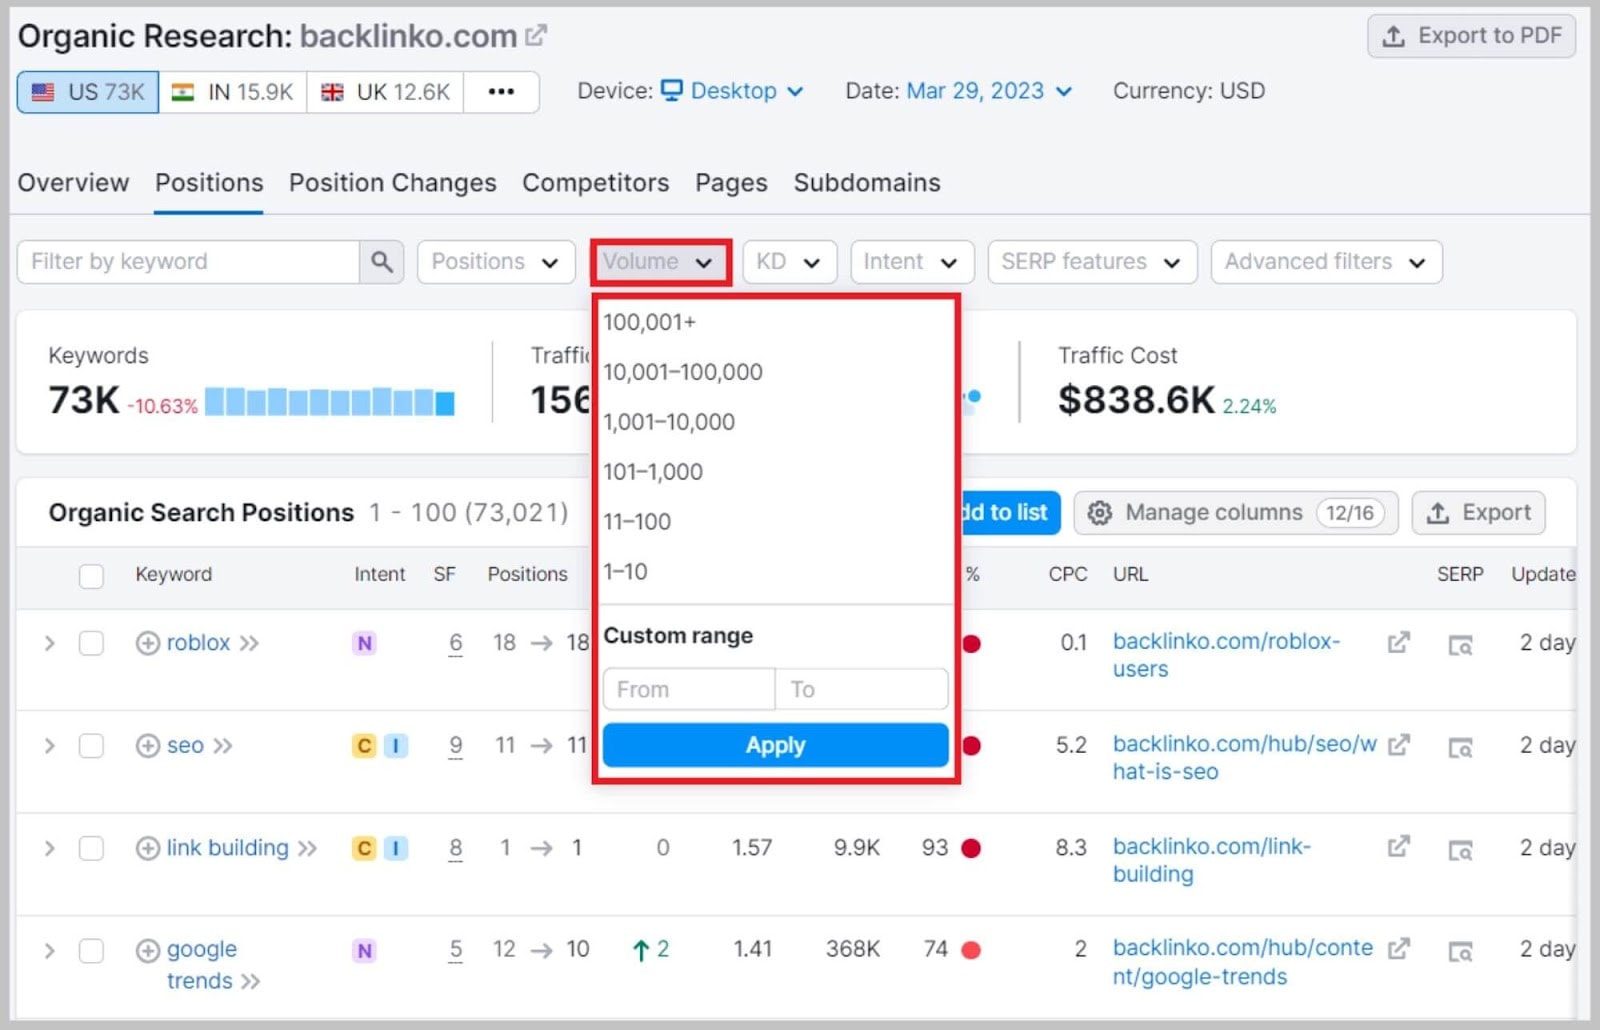
Task: Select the 10,001–100,000 volume option
Action: [x=775, y=372]
